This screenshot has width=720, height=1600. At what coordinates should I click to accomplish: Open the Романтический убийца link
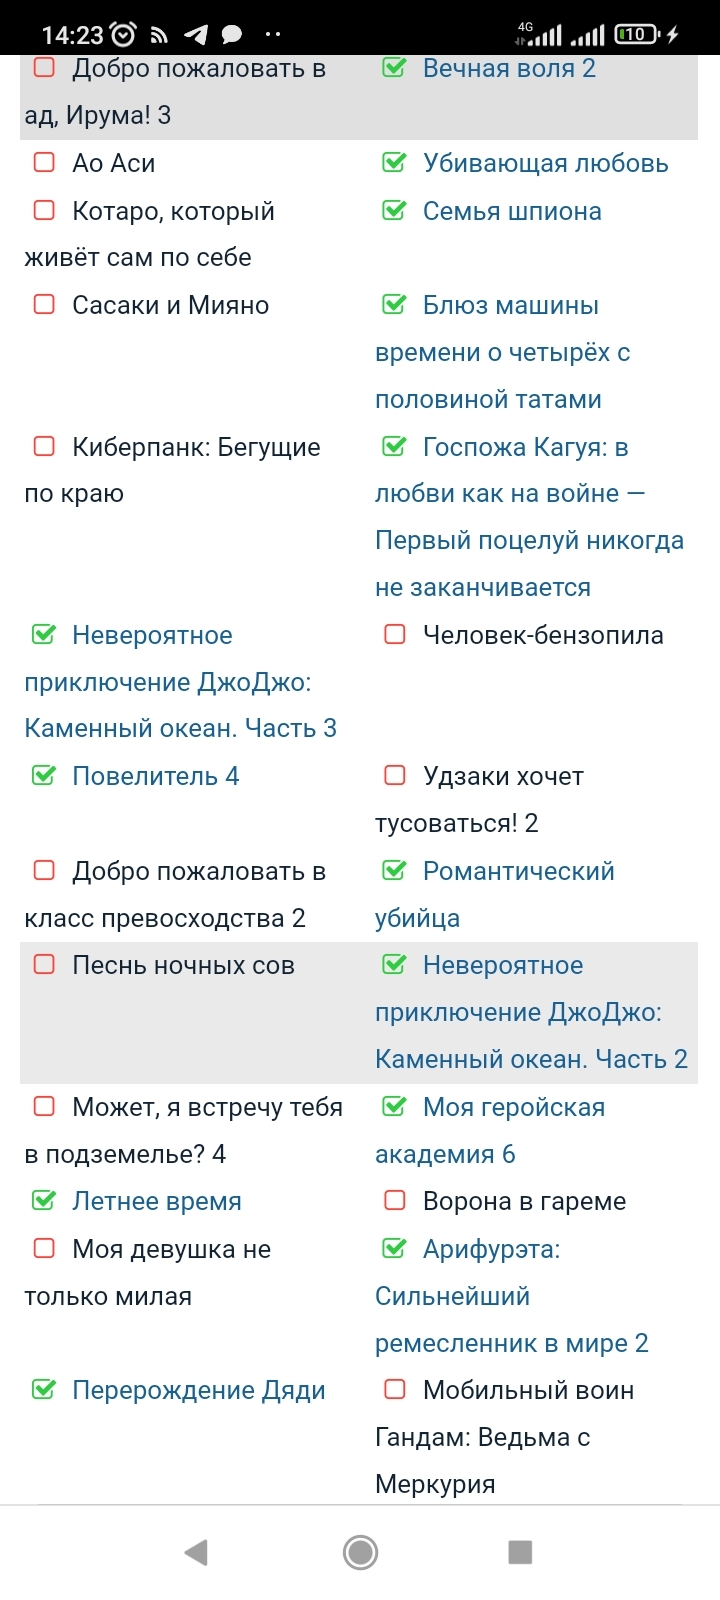tap(518, 871)
